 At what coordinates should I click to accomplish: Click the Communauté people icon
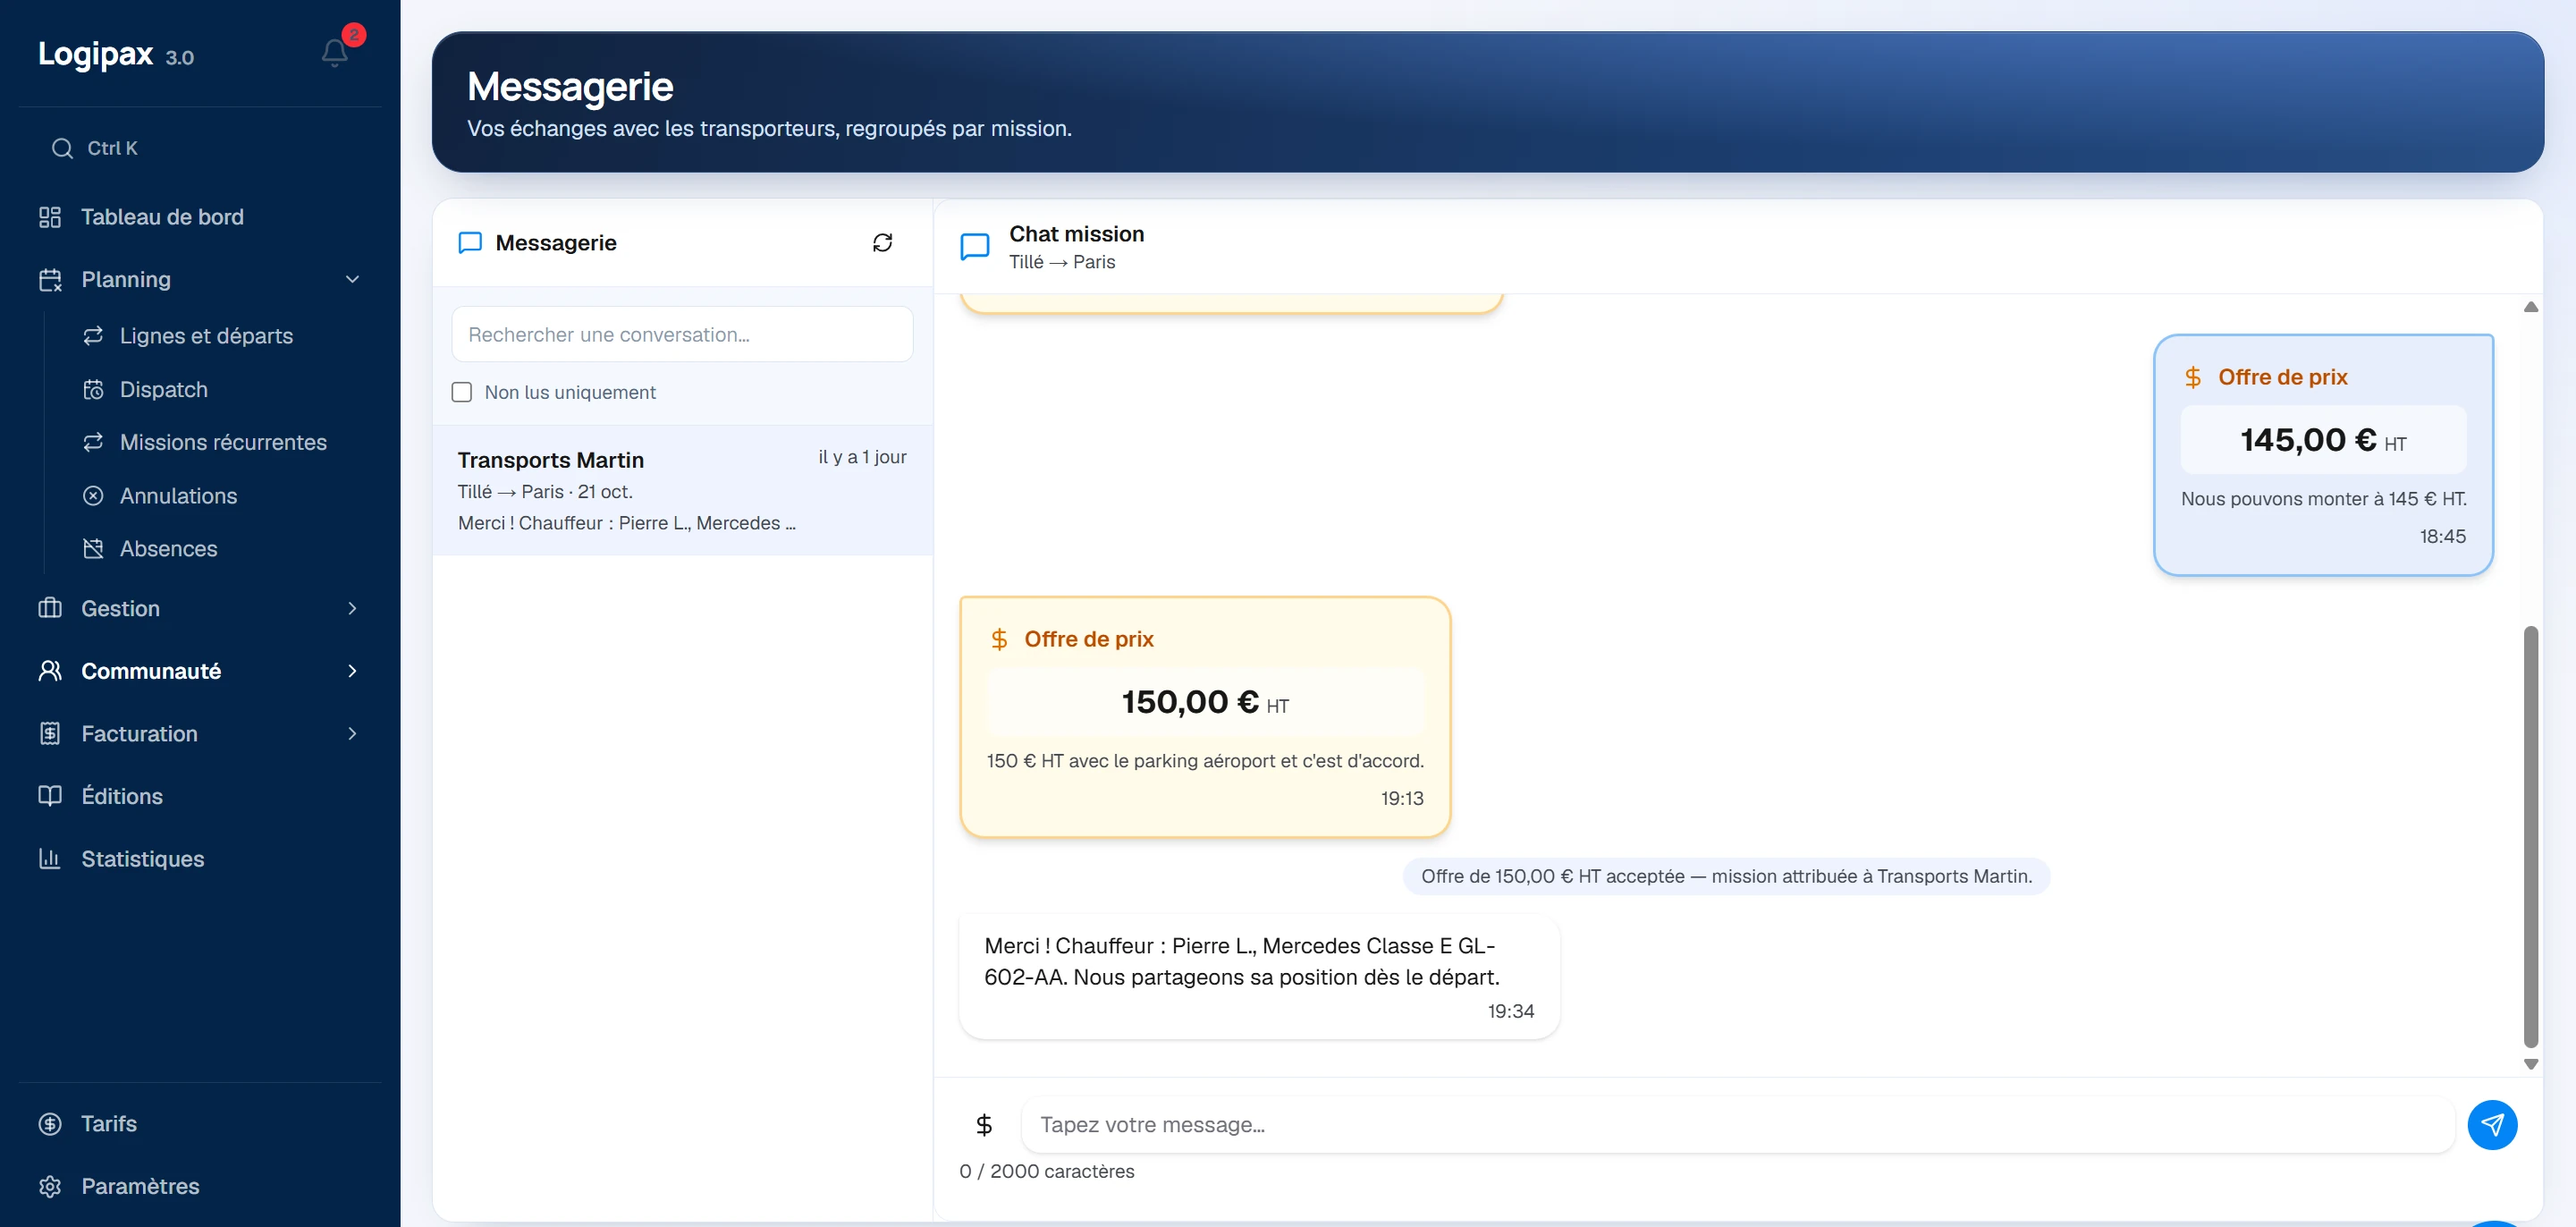tap(50, 671)
